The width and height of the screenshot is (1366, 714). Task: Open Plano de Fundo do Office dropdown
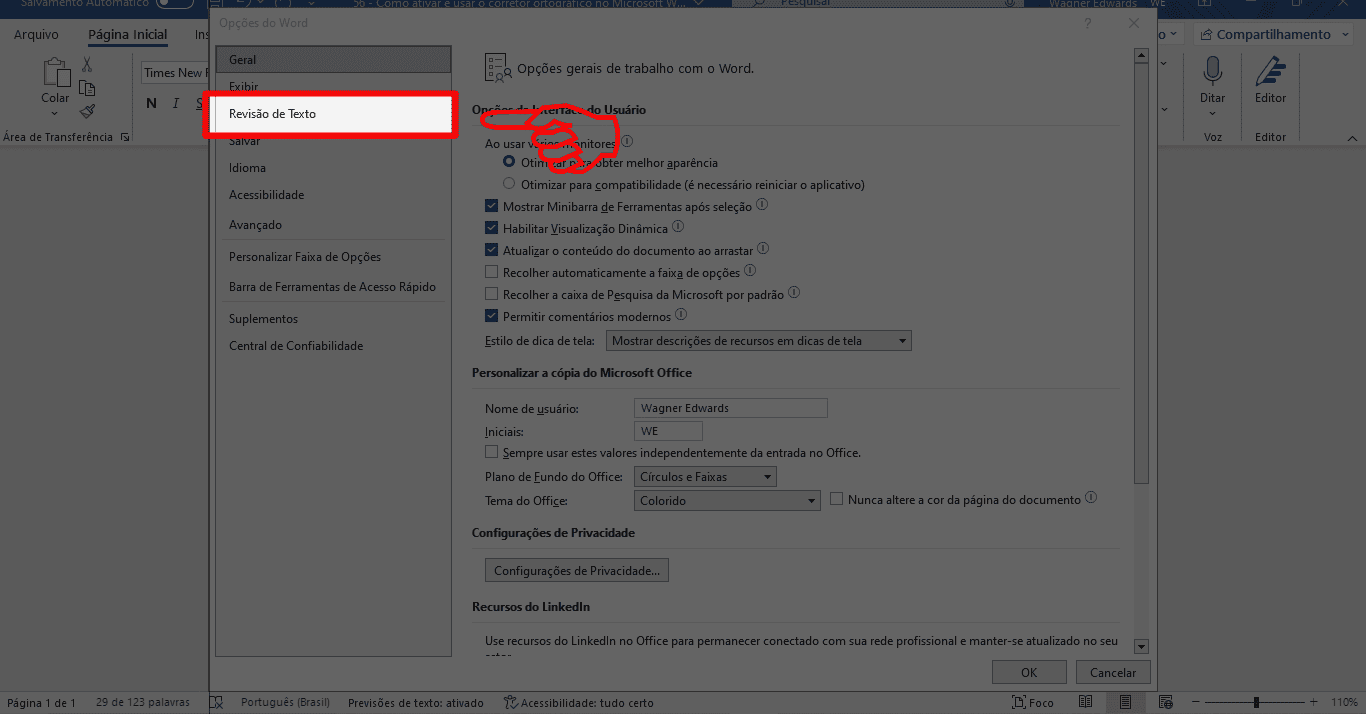click(705, 477)
